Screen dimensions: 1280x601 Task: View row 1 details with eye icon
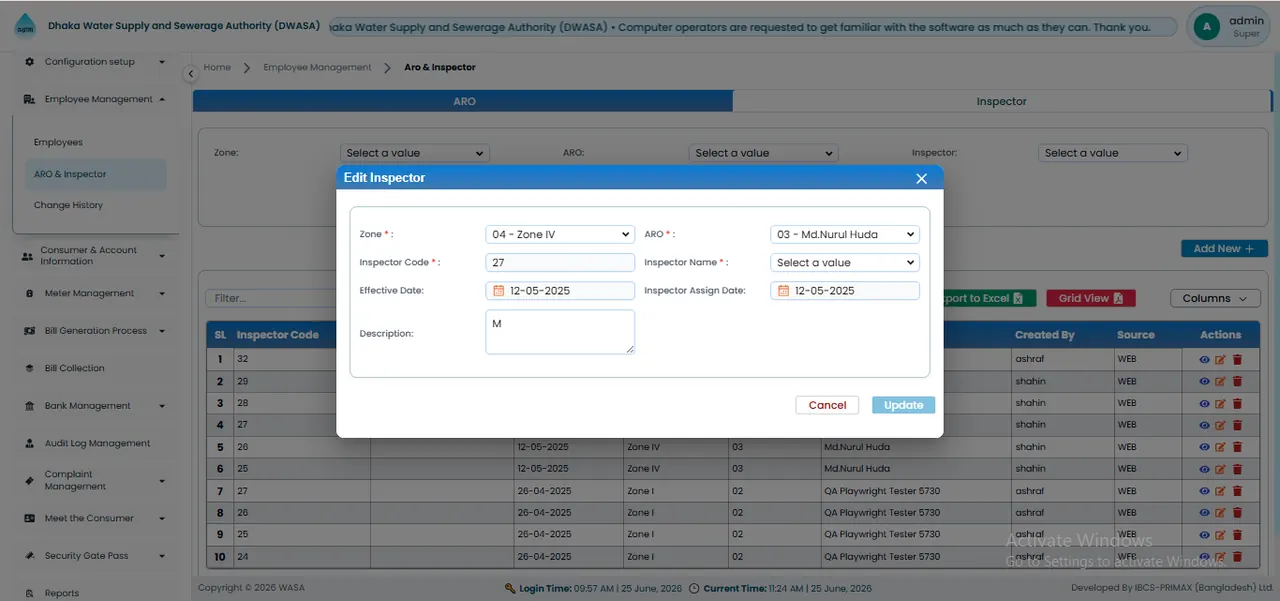[1204, 359]
